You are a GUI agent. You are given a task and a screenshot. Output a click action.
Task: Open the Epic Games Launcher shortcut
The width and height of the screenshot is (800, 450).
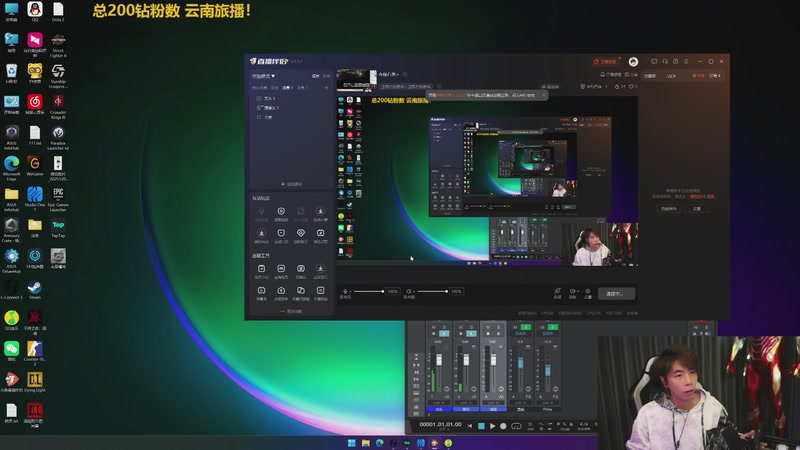(x=58, y=198)
